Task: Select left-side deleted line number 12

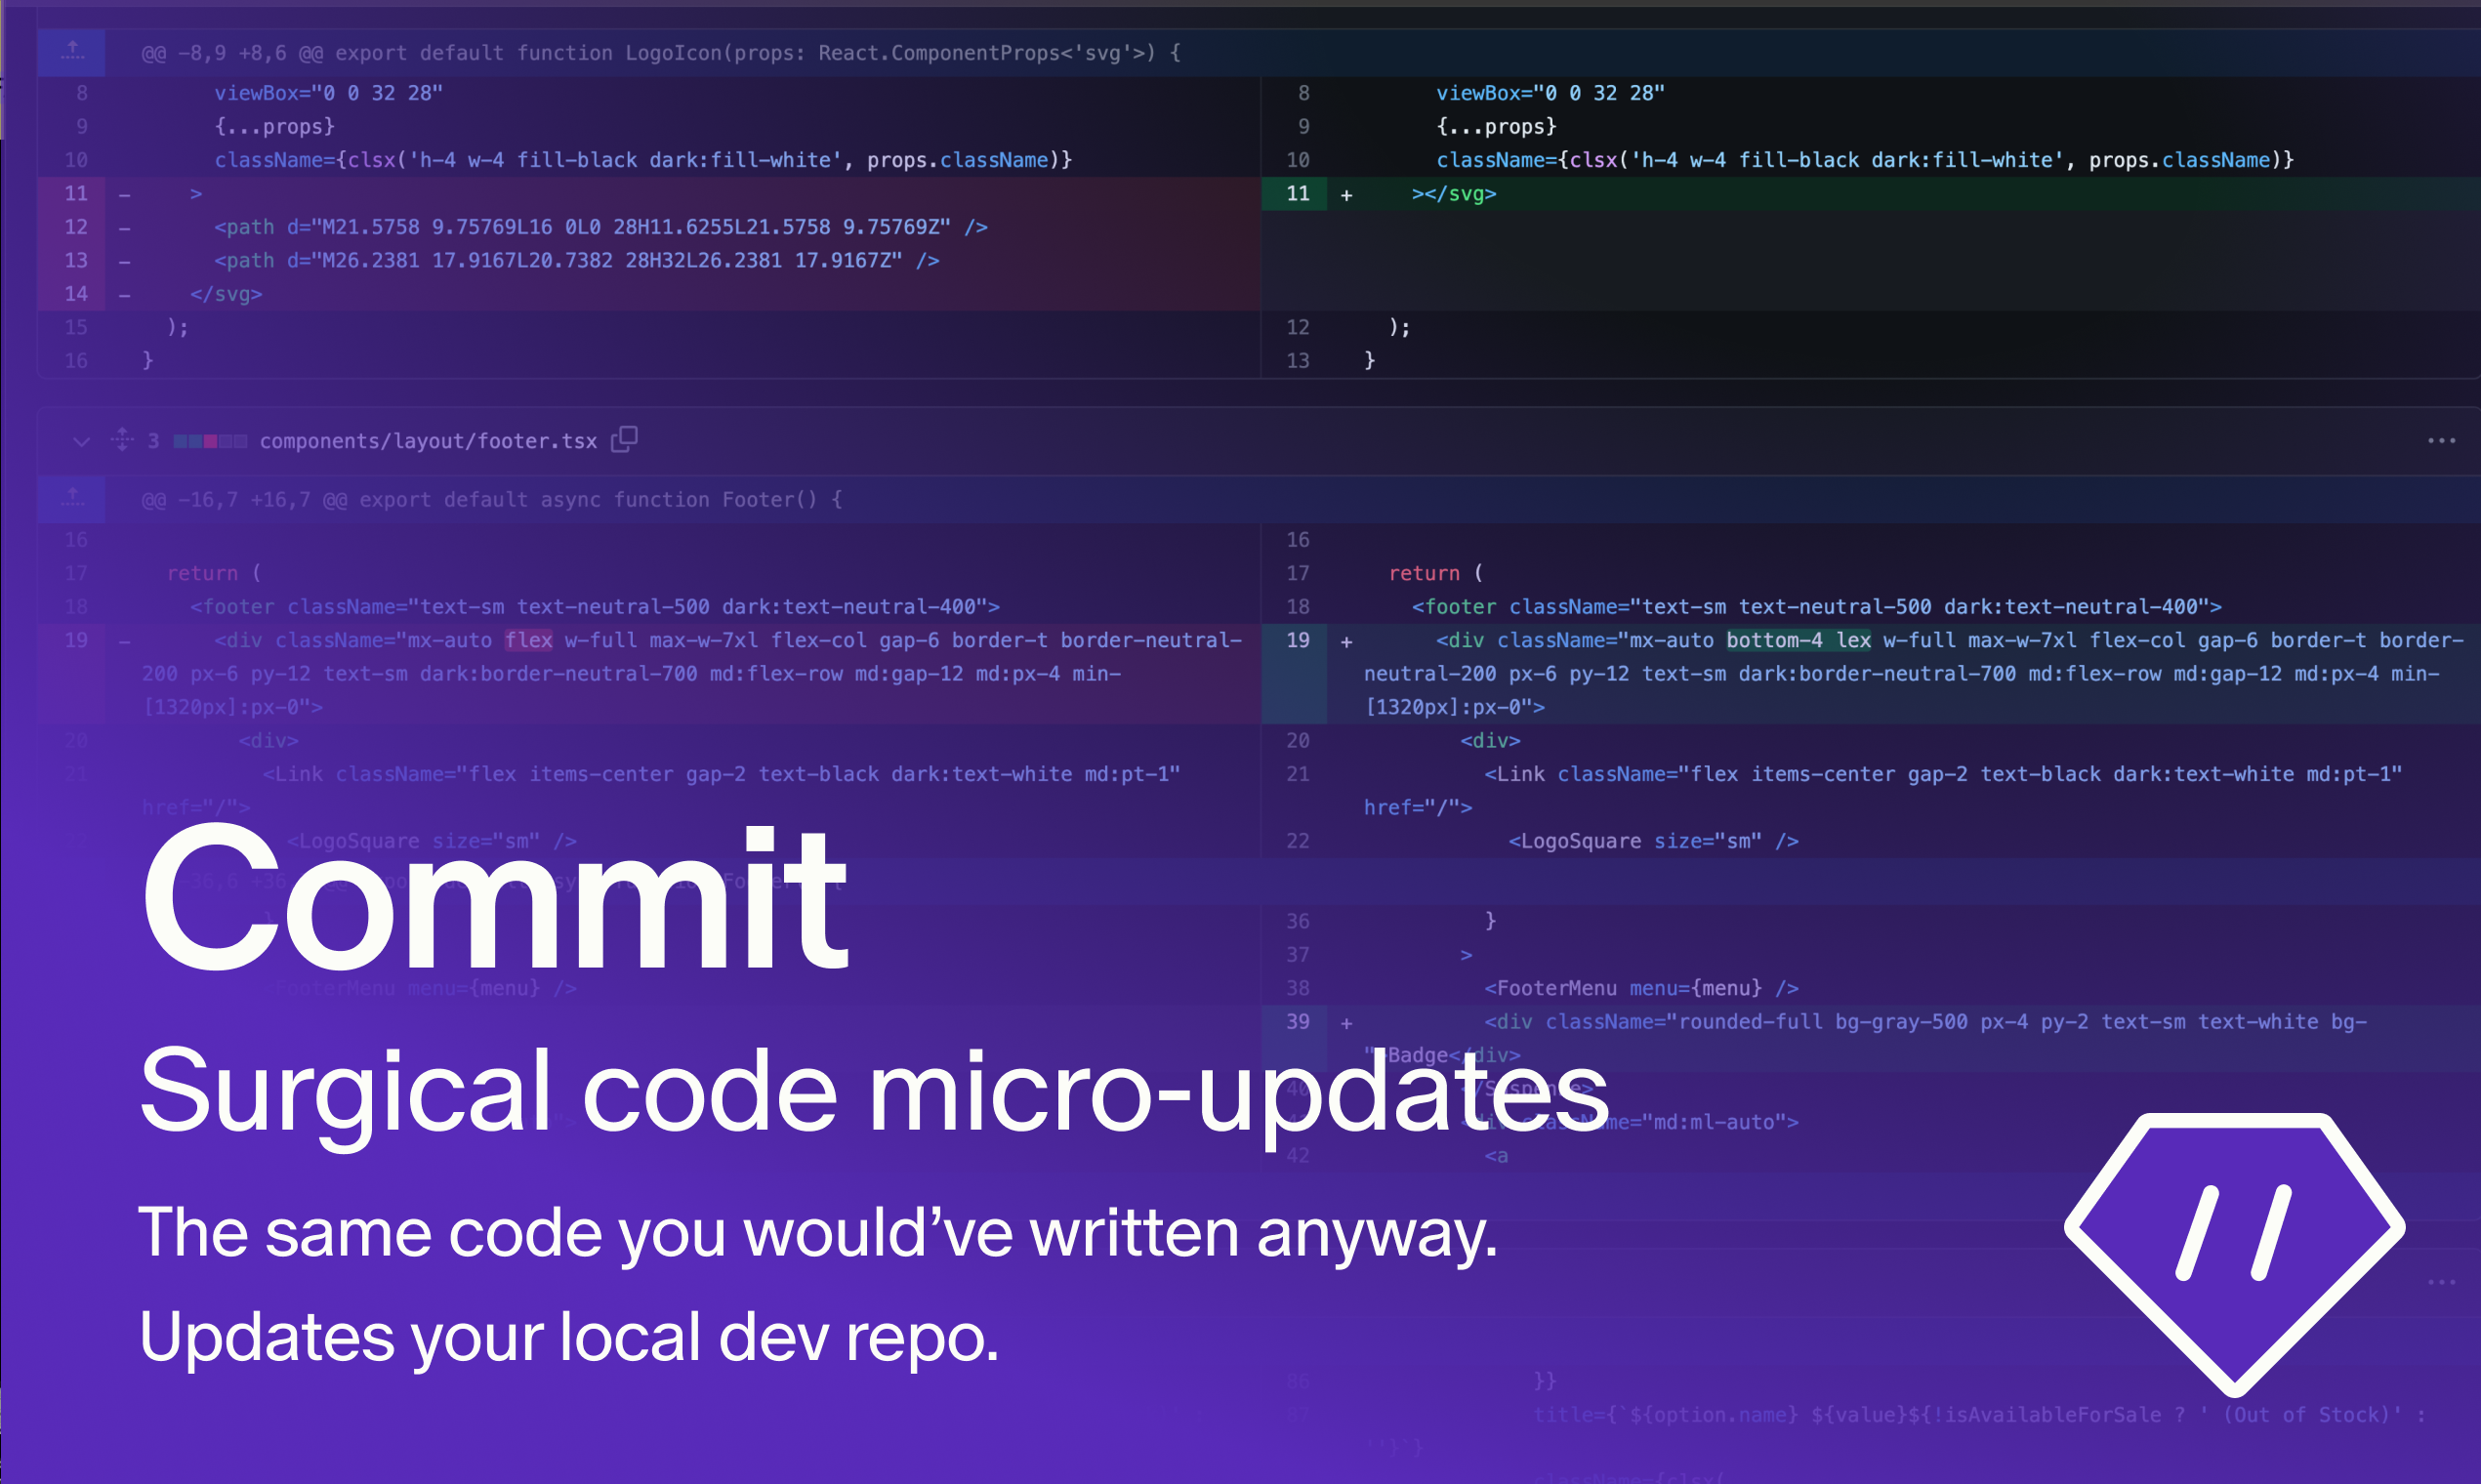Action: [x=76, y=227]
